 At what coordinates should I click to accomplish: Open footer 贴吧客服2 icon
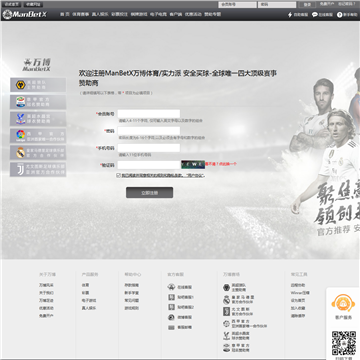tap(171, 307)
